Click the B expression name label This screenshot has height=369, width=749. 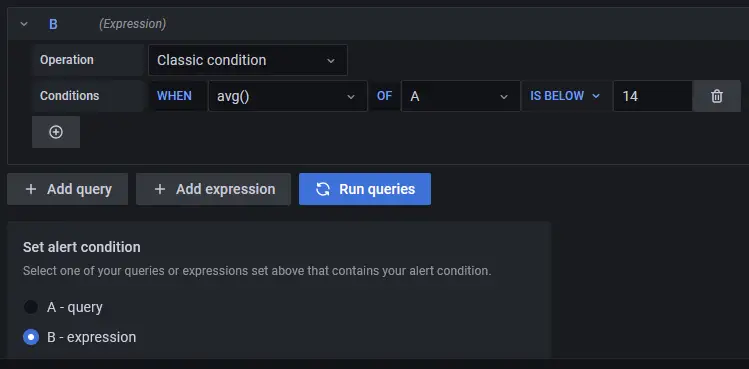[x=53, y=24]
